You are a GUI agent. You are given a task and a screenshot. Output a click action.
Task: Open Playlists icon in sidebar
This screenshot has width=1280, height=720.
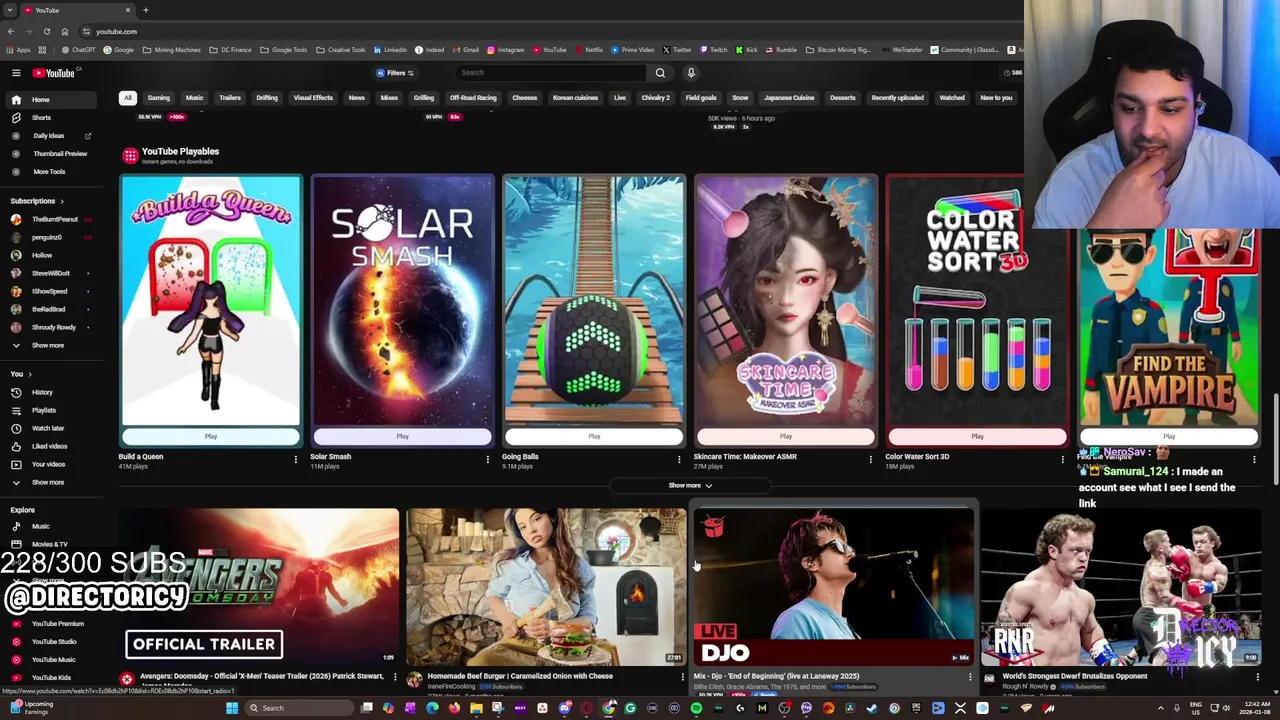(16, 410)
